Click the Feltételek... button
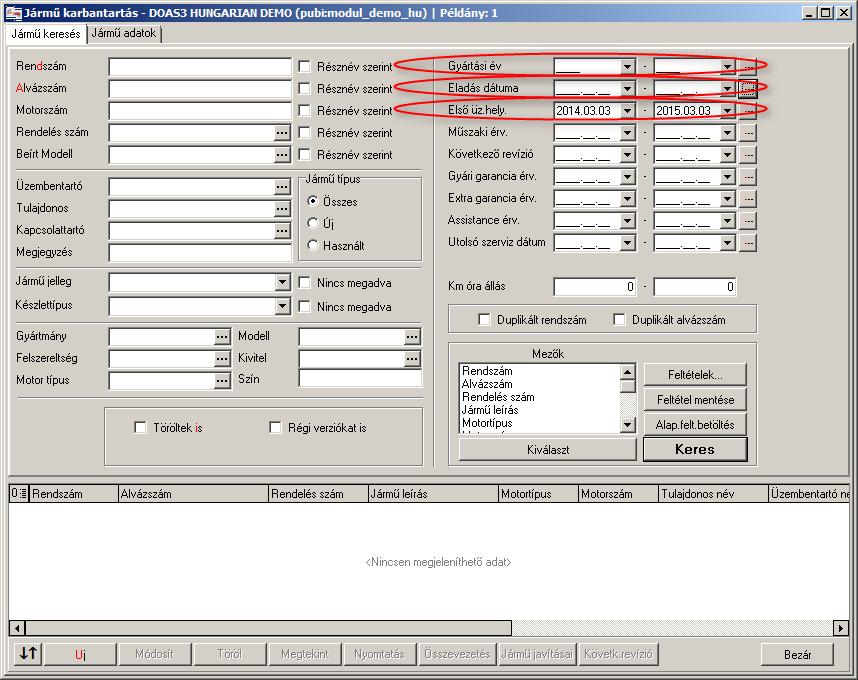Screen dimensions: 858x680 tap(695, 375)
